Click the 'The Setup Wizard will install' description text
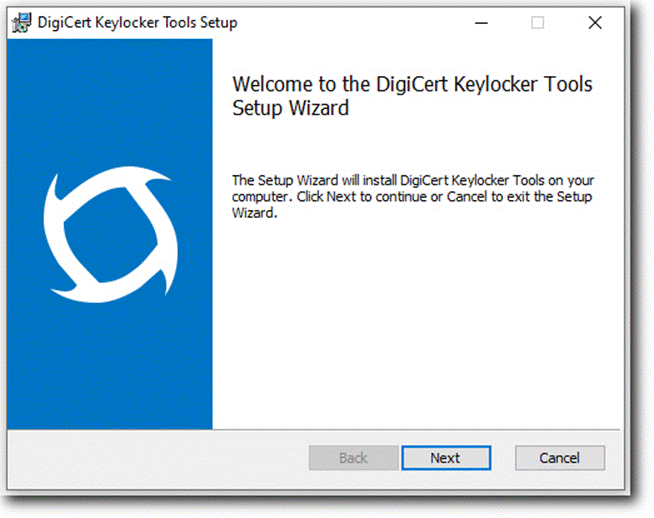Screen dimensions: 654x518 coord(413,196)
